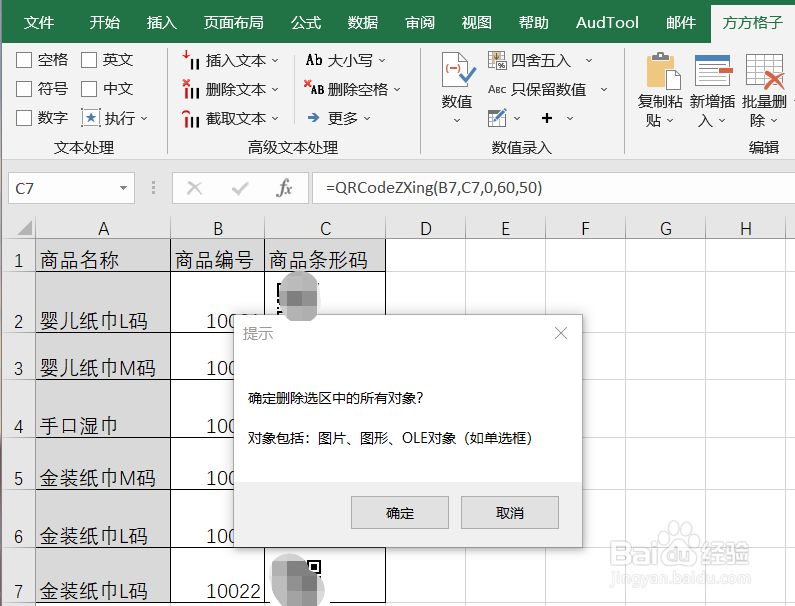
Task: Switch to the 数据 tab
Action: (x=363, y=22)
